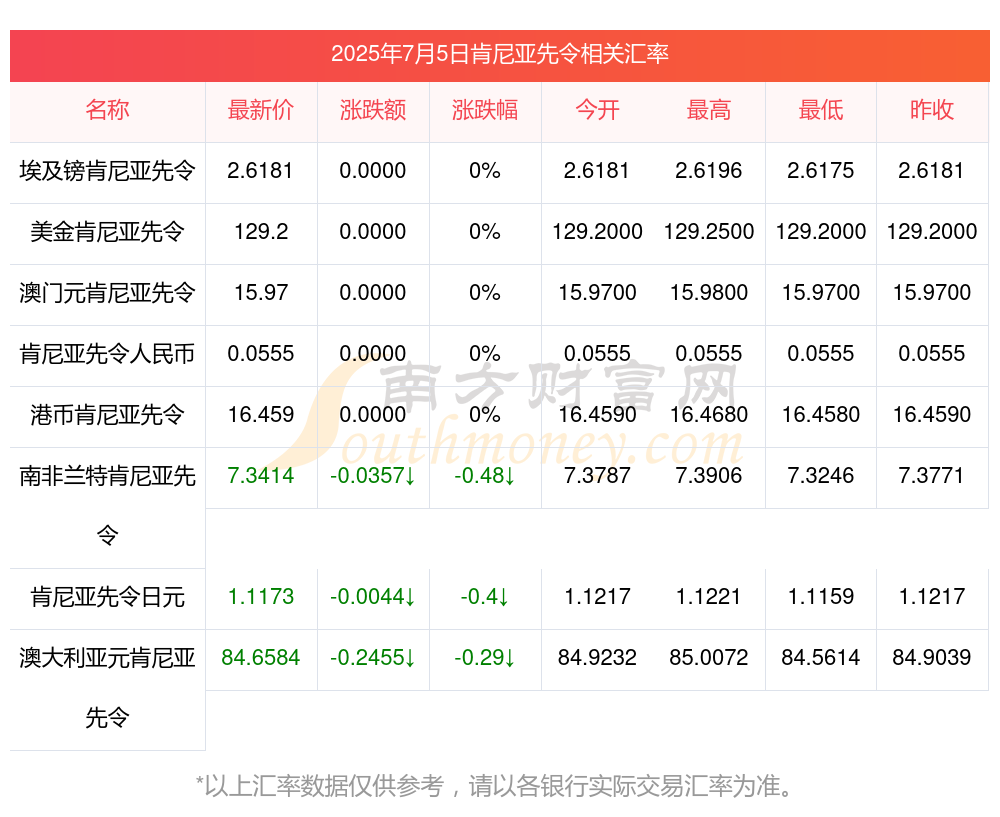Click change percent -0.4↓

485,597
